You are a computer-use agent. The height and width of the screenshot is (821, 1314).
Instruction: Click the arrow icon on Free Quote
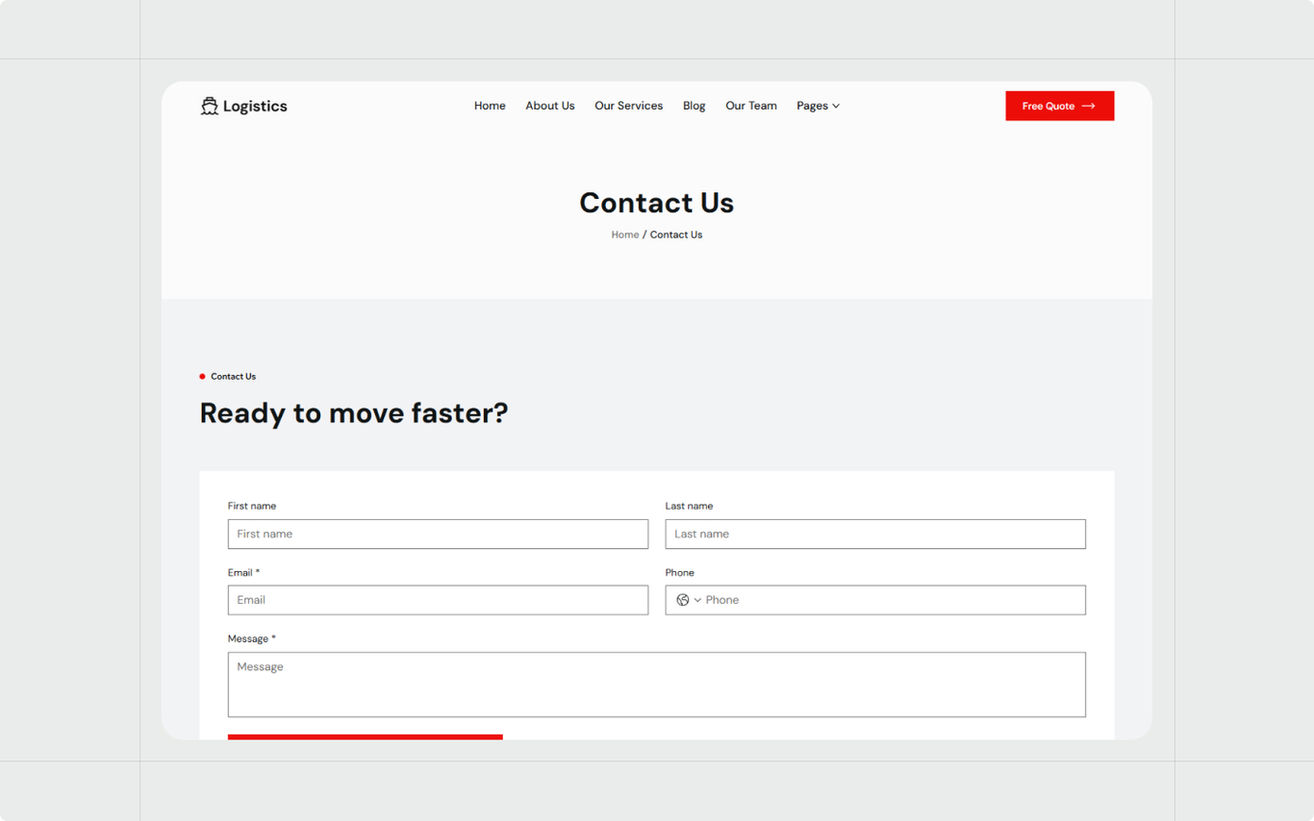coord(1088,106)
